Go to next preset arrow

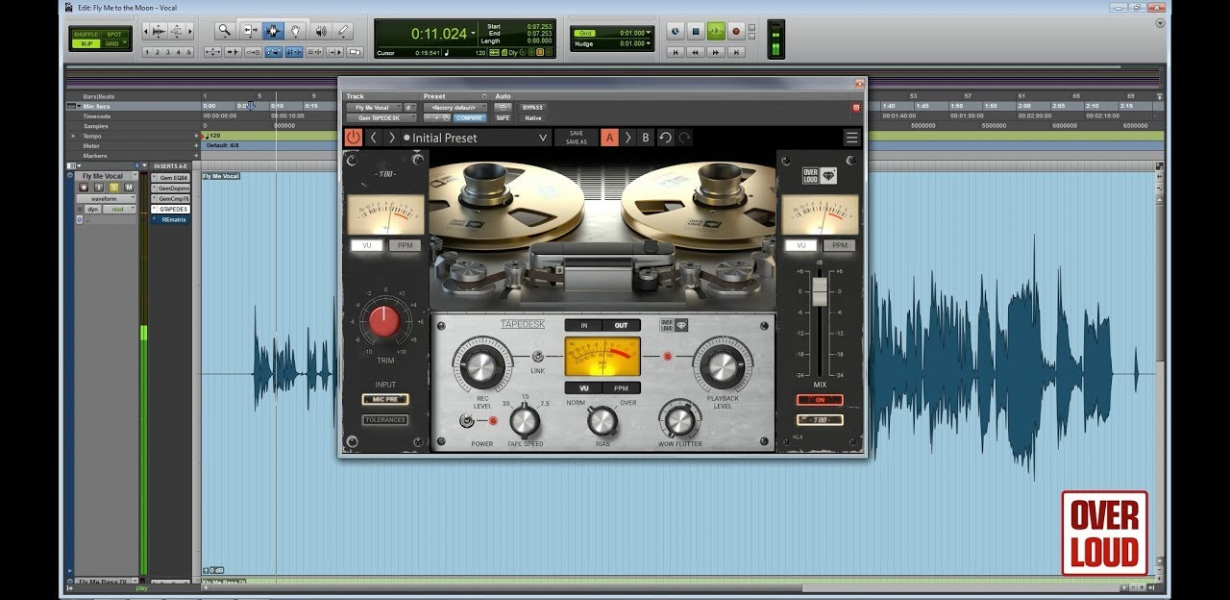click(392, 138)
